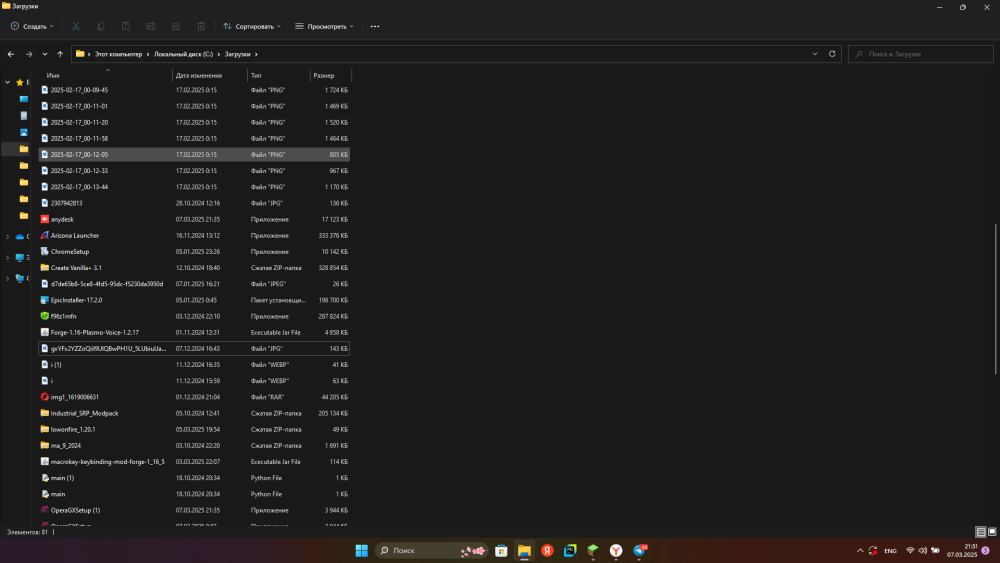Open the Создать (New) dropdown

coord(32,26)
